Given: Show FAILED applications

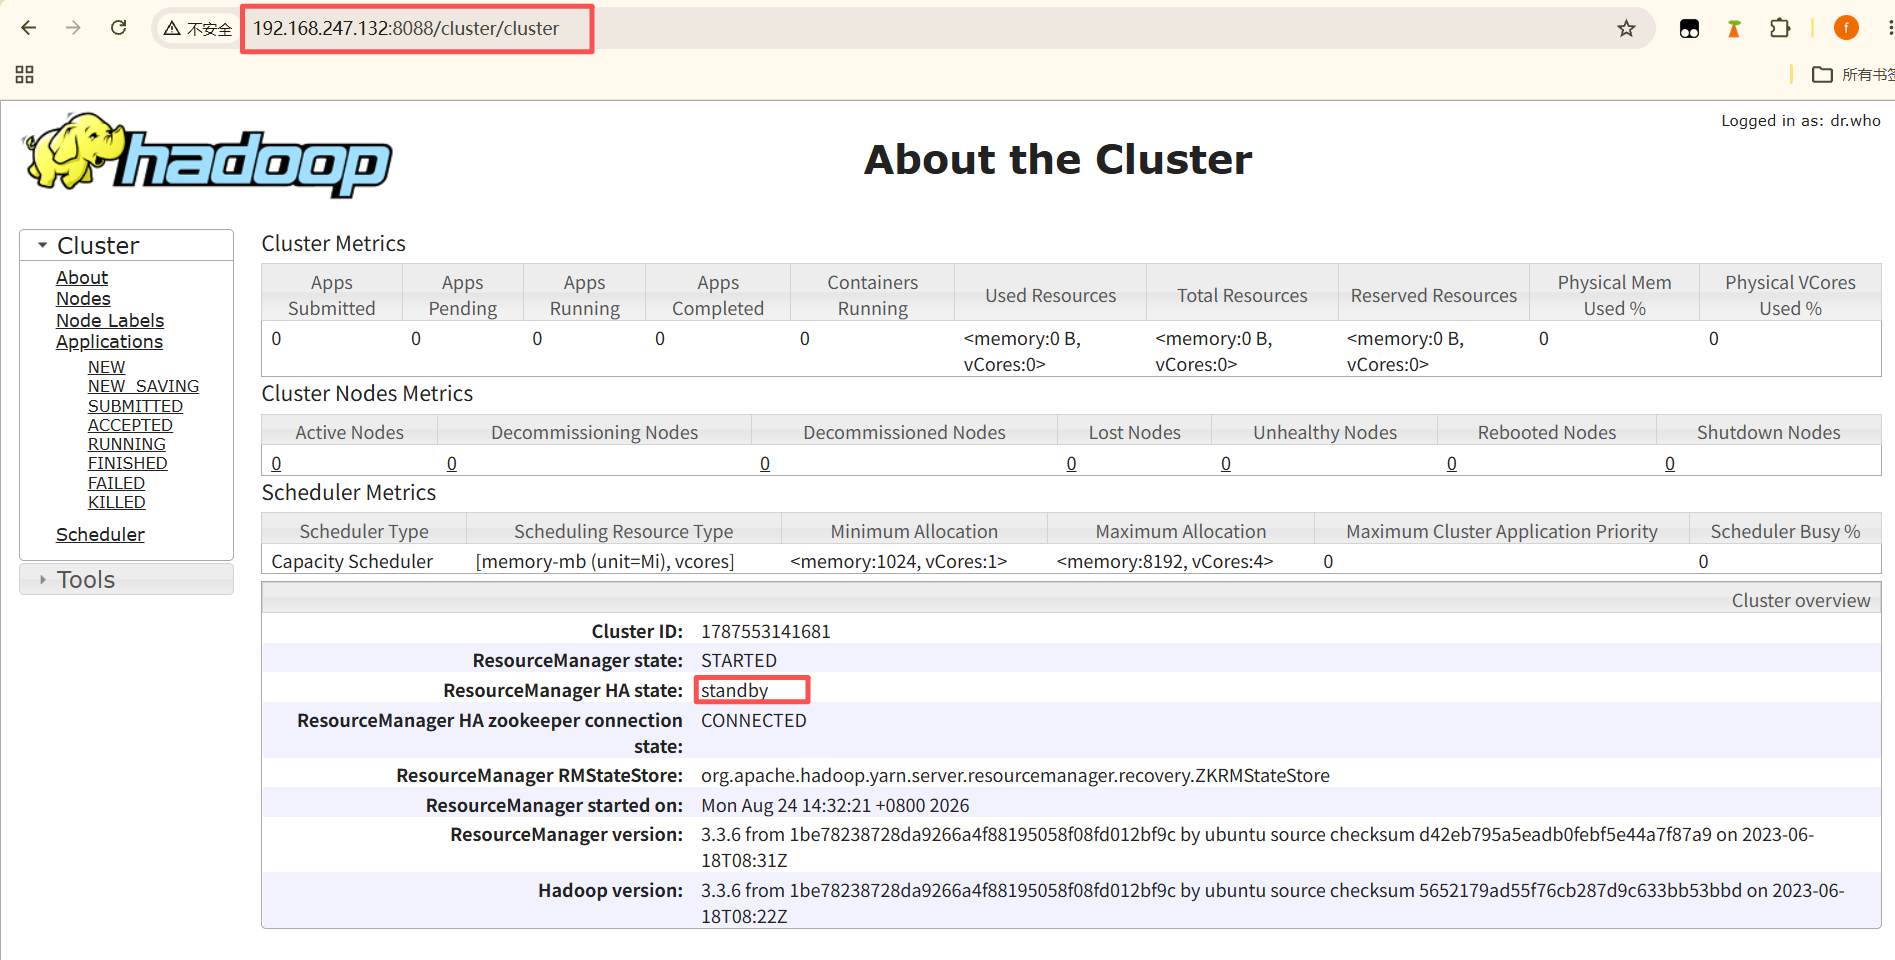Looking at the screenshot, I should pos(116,483).
